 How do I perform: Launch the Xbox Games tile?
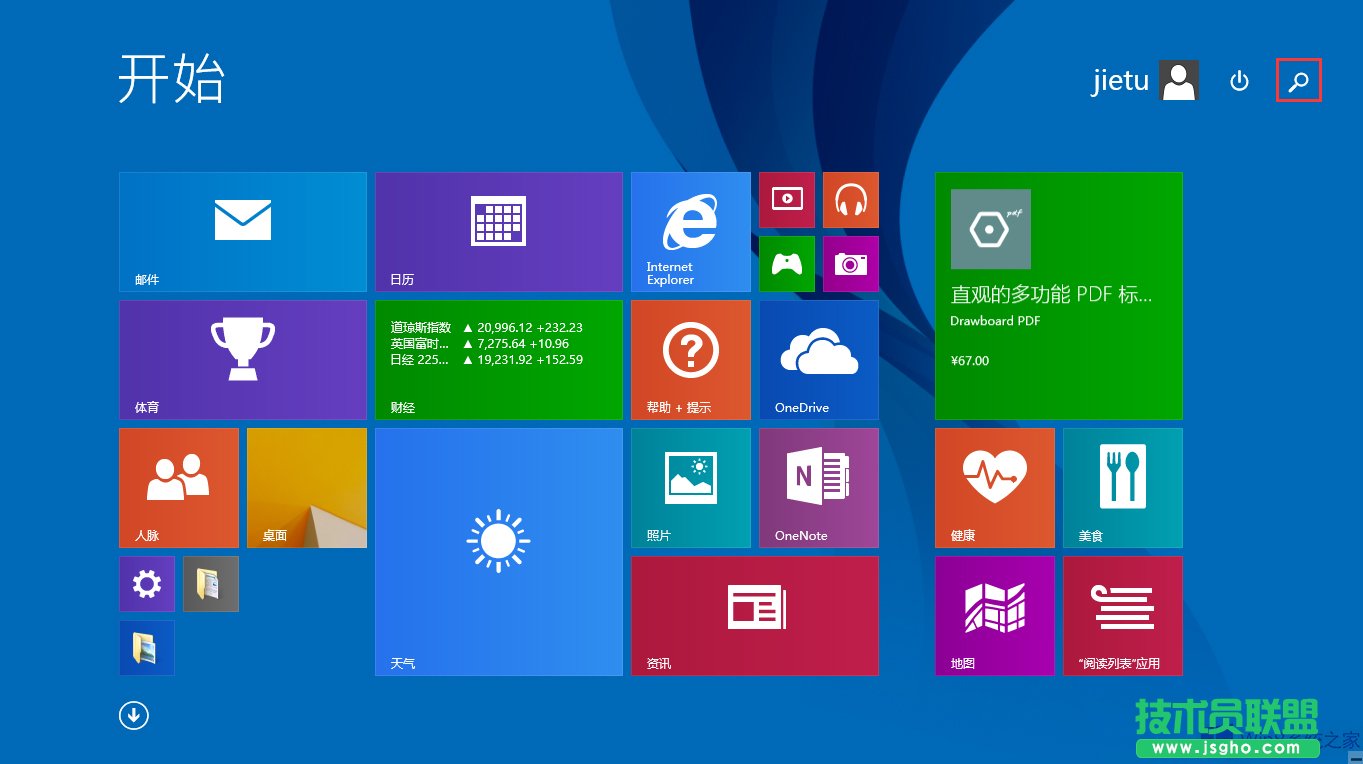point(786,263)
